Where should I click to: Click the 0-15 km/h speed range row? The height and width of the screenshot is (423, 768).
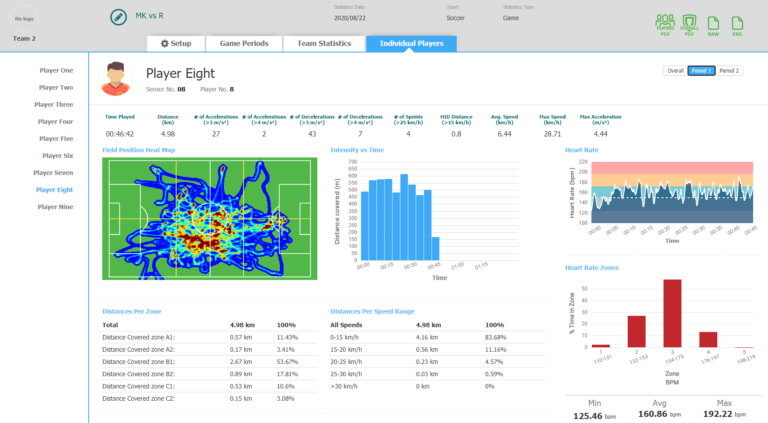point(437,337)
